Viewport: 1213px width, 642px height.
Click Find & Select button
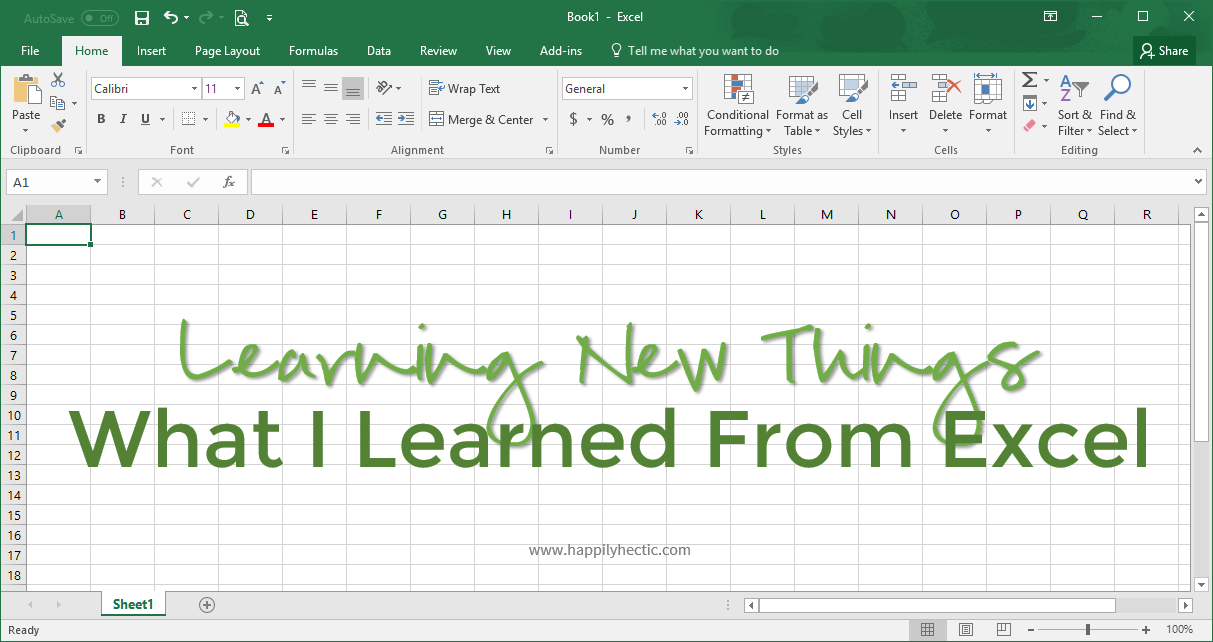(x=1117, y=106)
